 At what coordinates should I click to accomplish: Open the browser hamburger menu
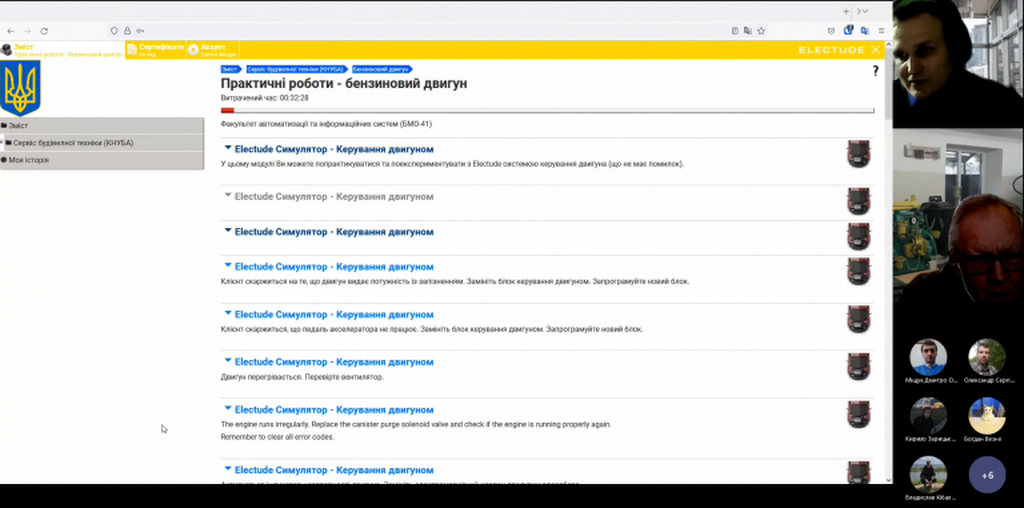pyautogui.click(x=881, y=31)
